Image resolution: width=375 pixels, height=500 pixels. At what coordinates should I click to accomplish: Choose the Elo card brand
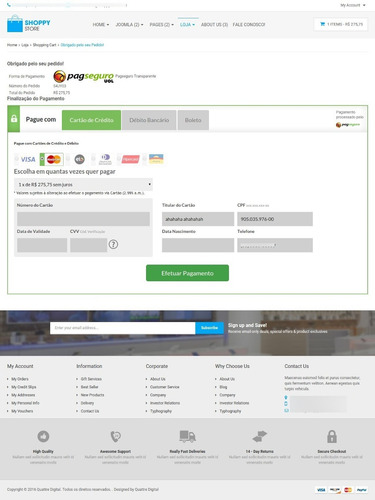pos(79,159)
